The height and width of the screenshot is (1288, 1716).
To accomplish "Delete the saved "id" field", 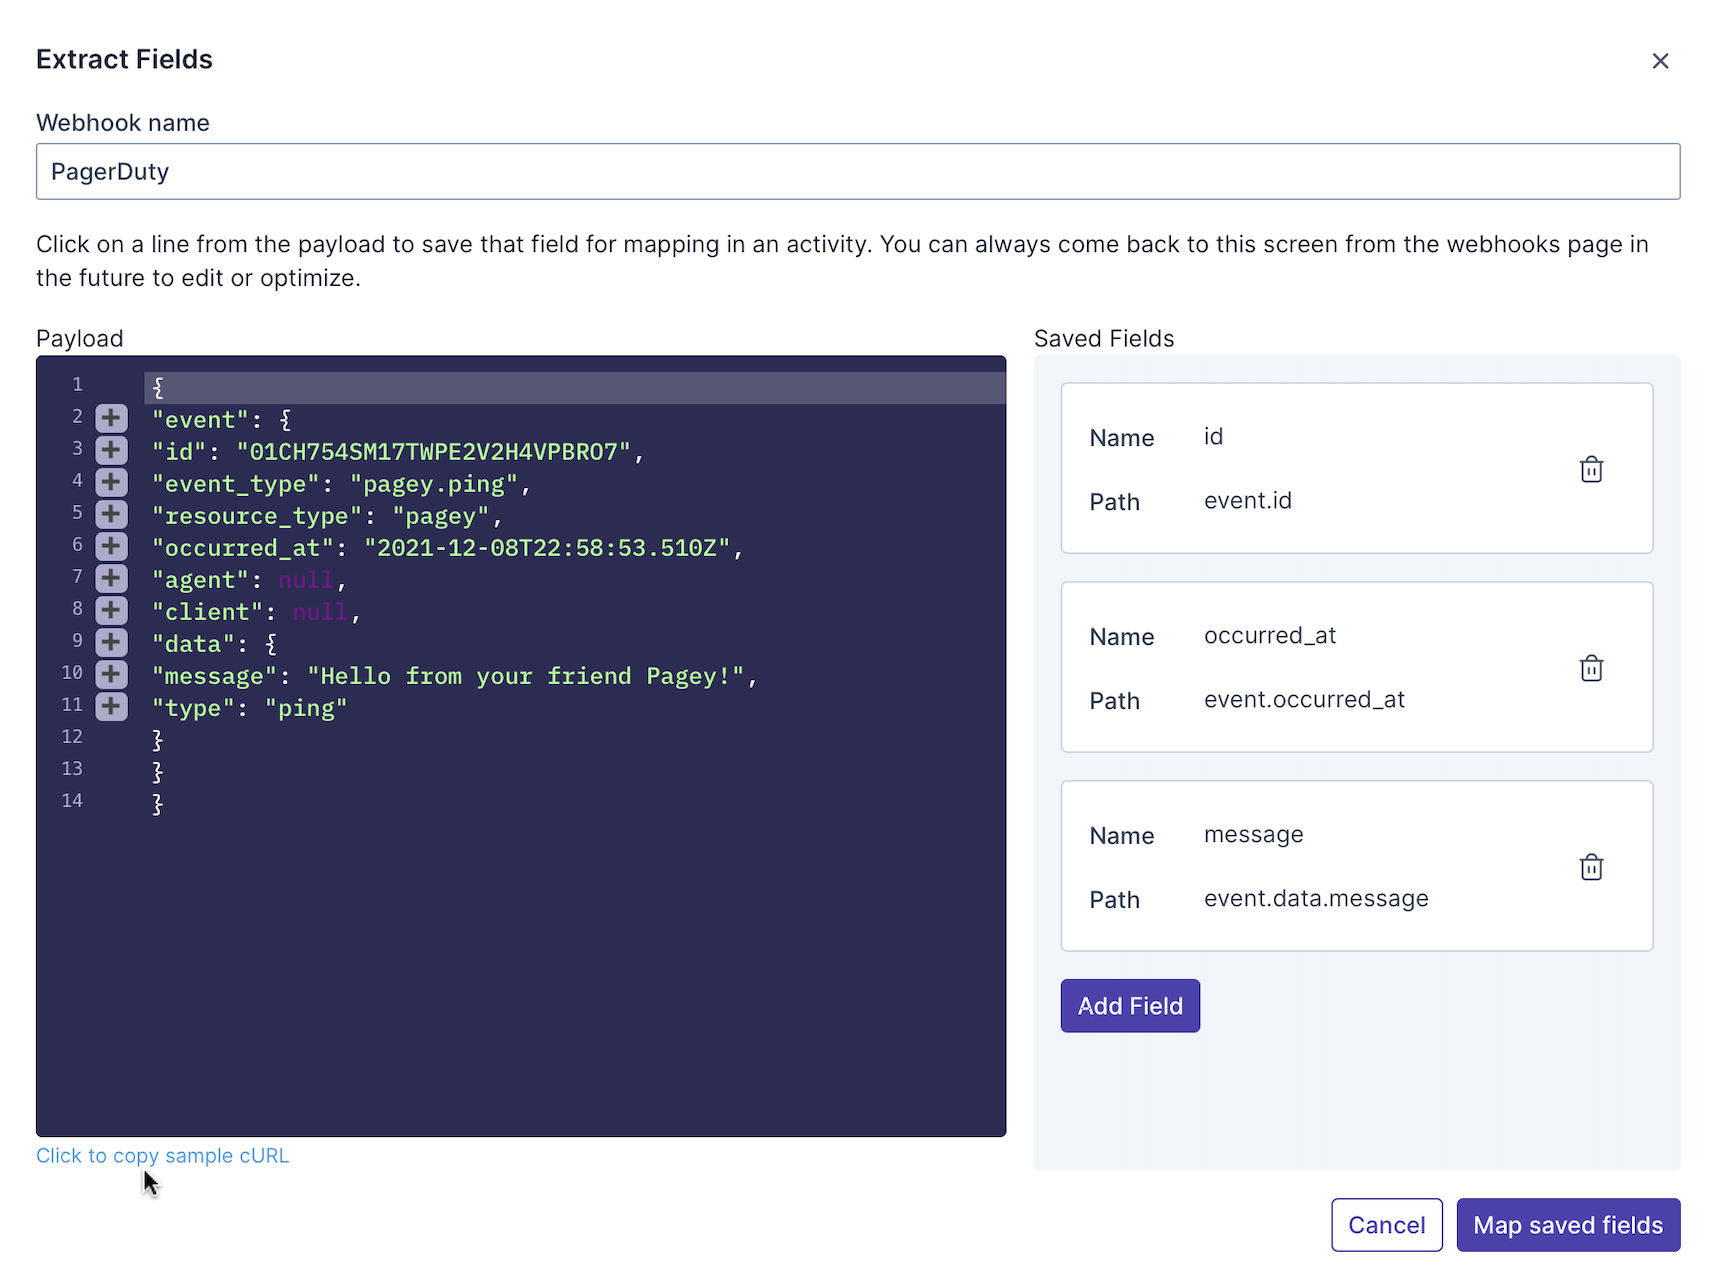I will [1591, 469].
